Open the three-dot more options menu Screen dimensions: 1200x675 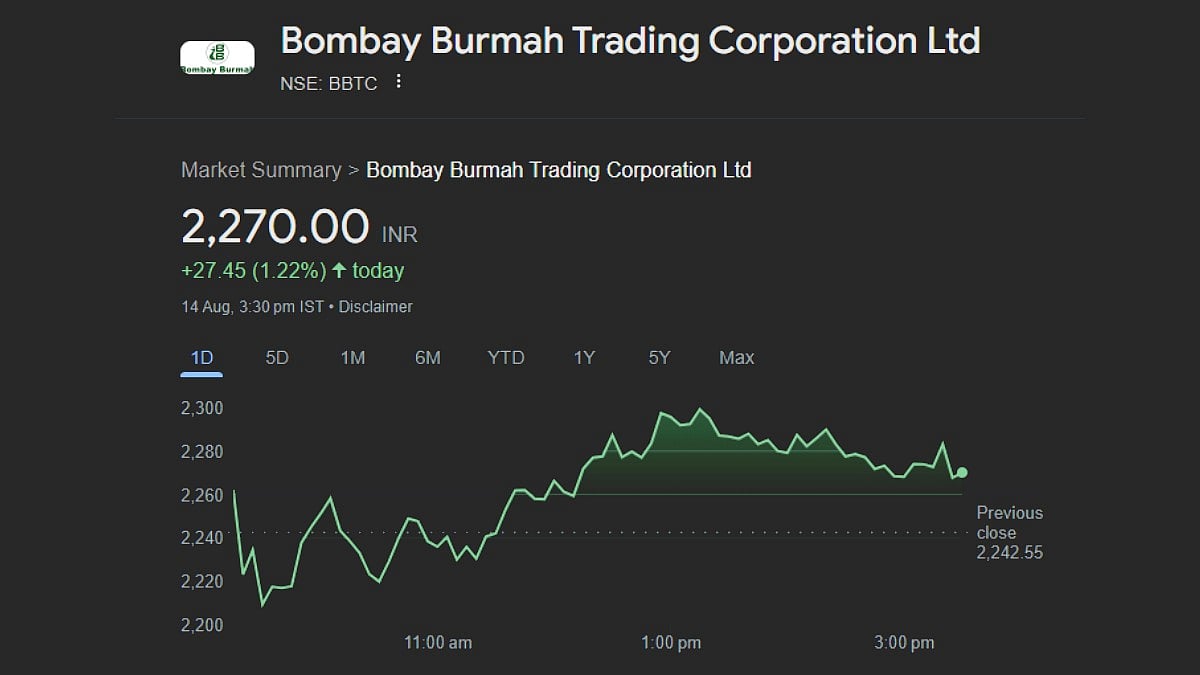tap(399, 82)
